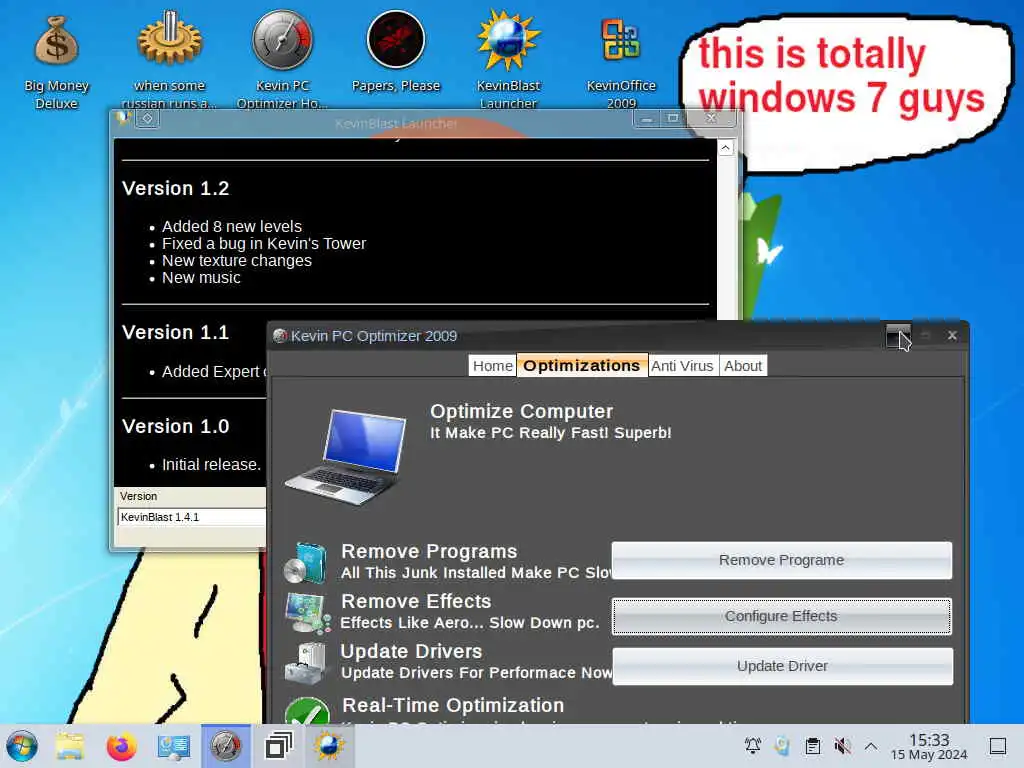1024x768 pixels.
Task: Click the show desktop button
Action: [998, 746]
